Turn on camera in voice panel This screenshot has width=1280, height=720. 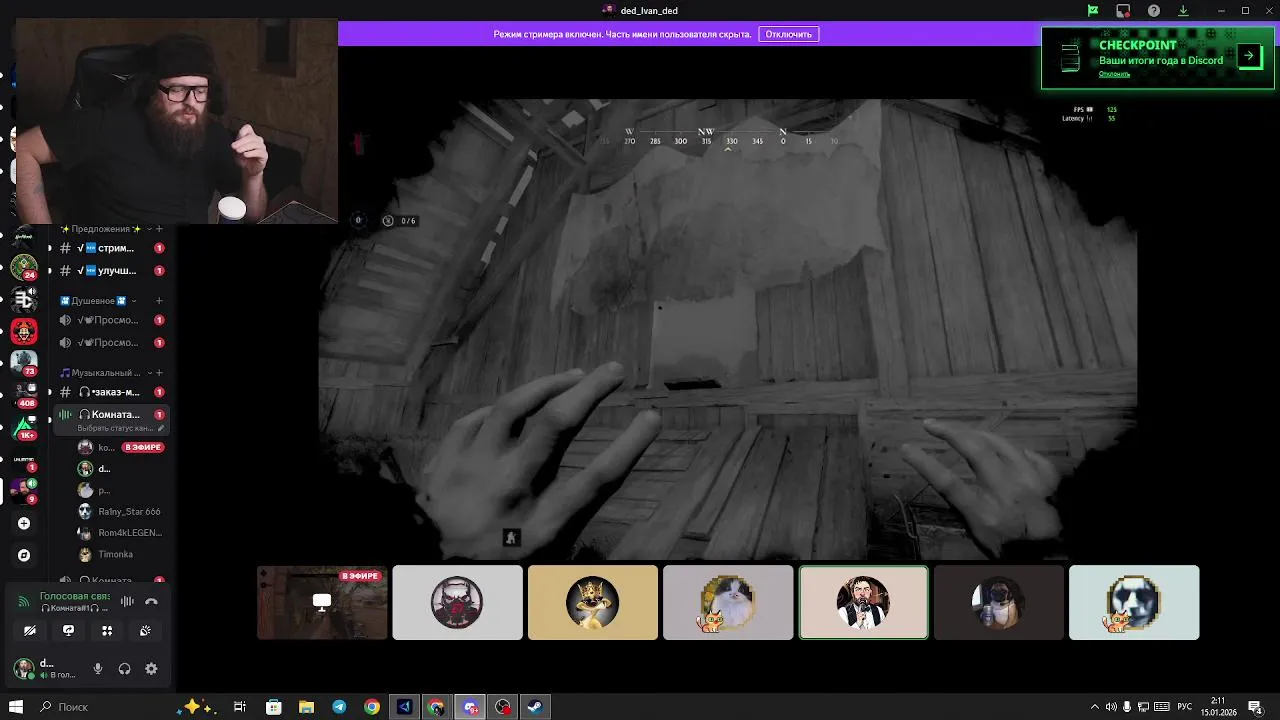30,630
